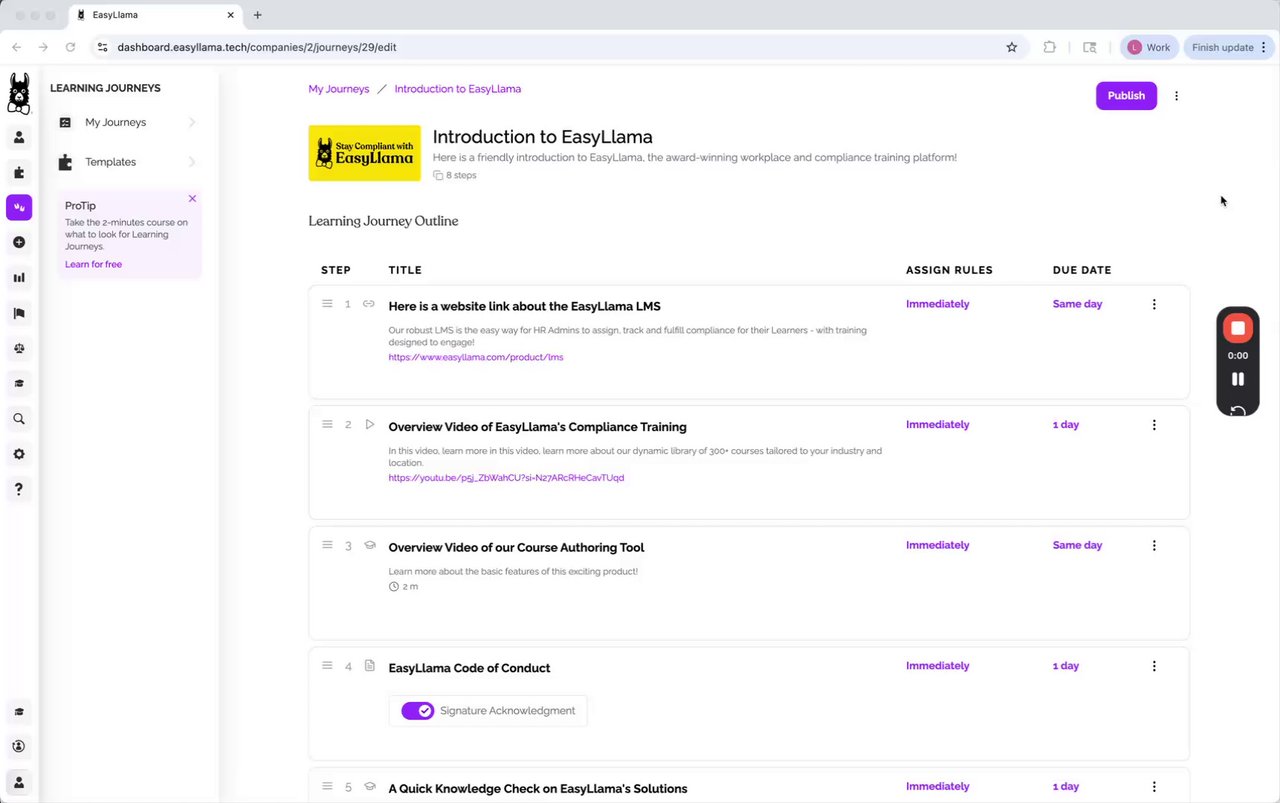Open options menu for Code of Conduct step

[x=1154, y=666]
